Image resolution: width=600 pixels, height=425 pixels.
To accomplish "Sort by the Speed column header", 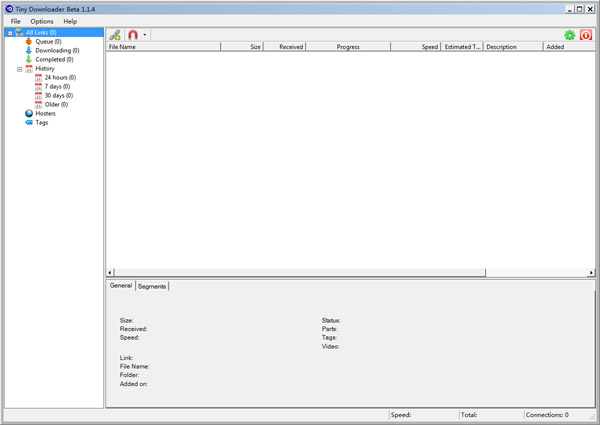I will 416,47.
